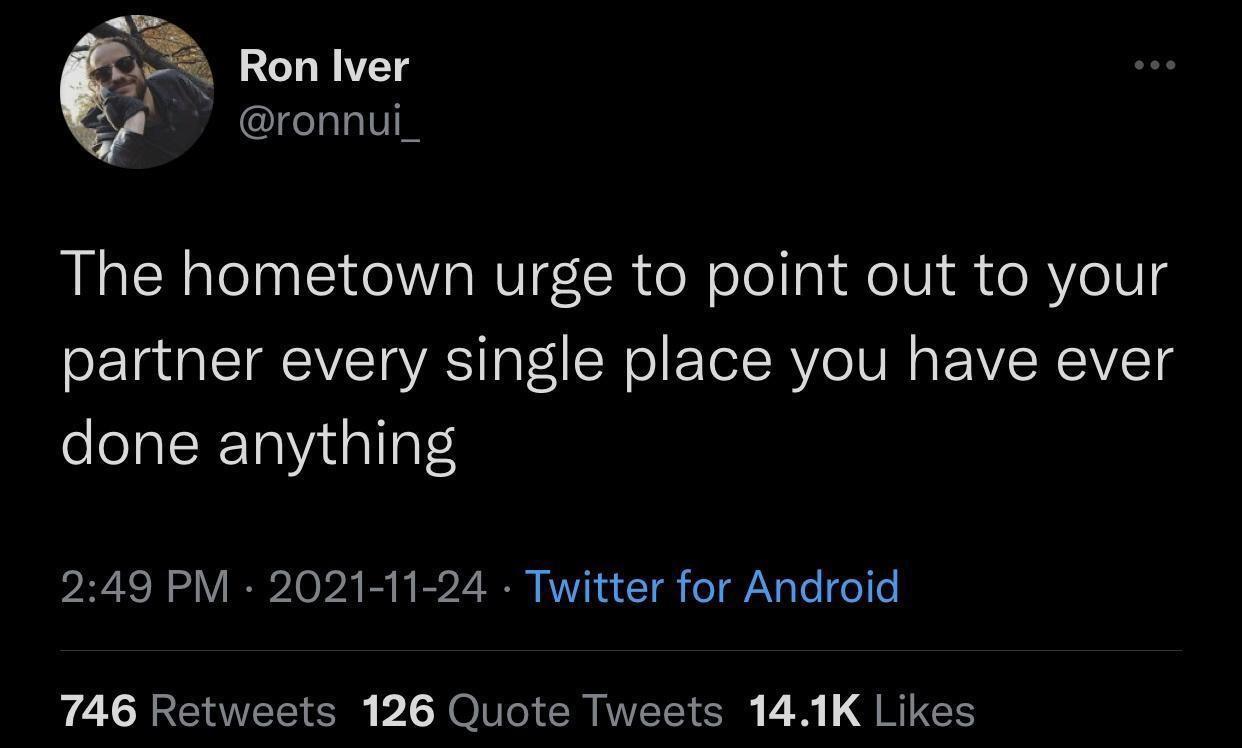
Task: Show the 14.1K Likes list
Action: point(860,710)
